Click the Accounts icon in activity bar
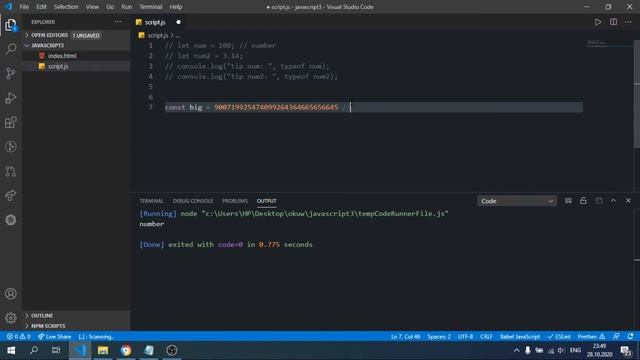The width and height of the screenshot is (640, 360). coord(11,293)
